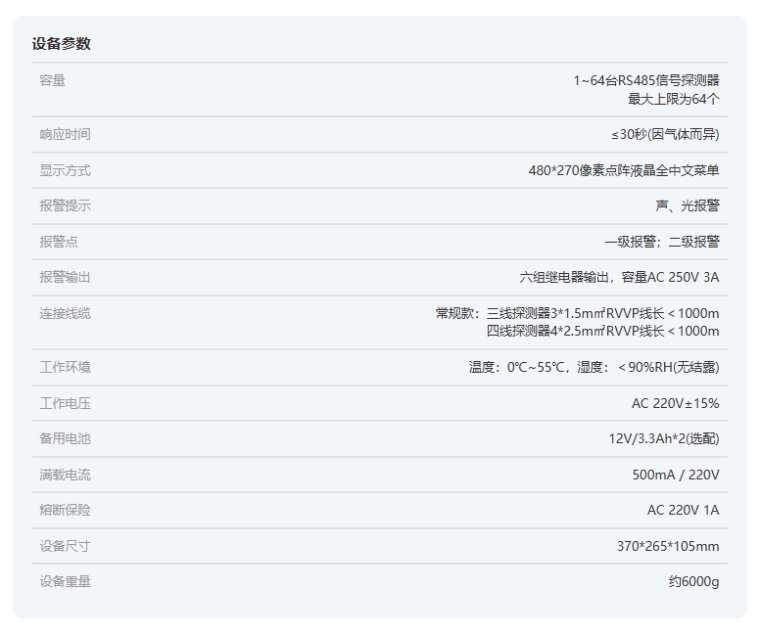Click the 响应时间 parameter label
The width and height of the screenshot is (760, 635).
coord(65,134)
